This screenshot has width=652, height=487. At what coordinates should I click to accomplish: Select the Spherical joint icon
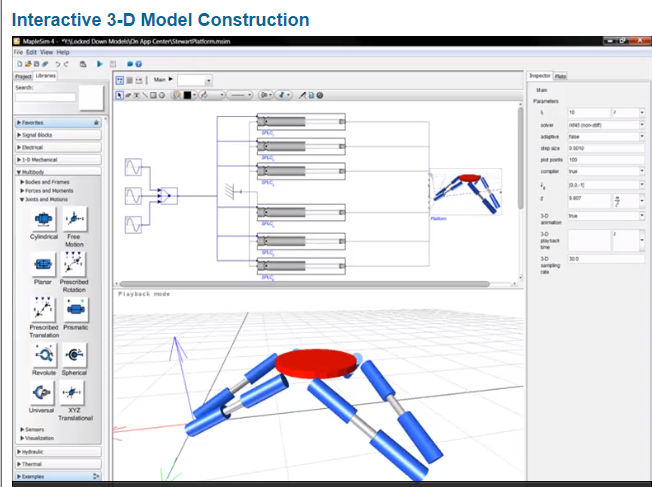coord(74,354)
